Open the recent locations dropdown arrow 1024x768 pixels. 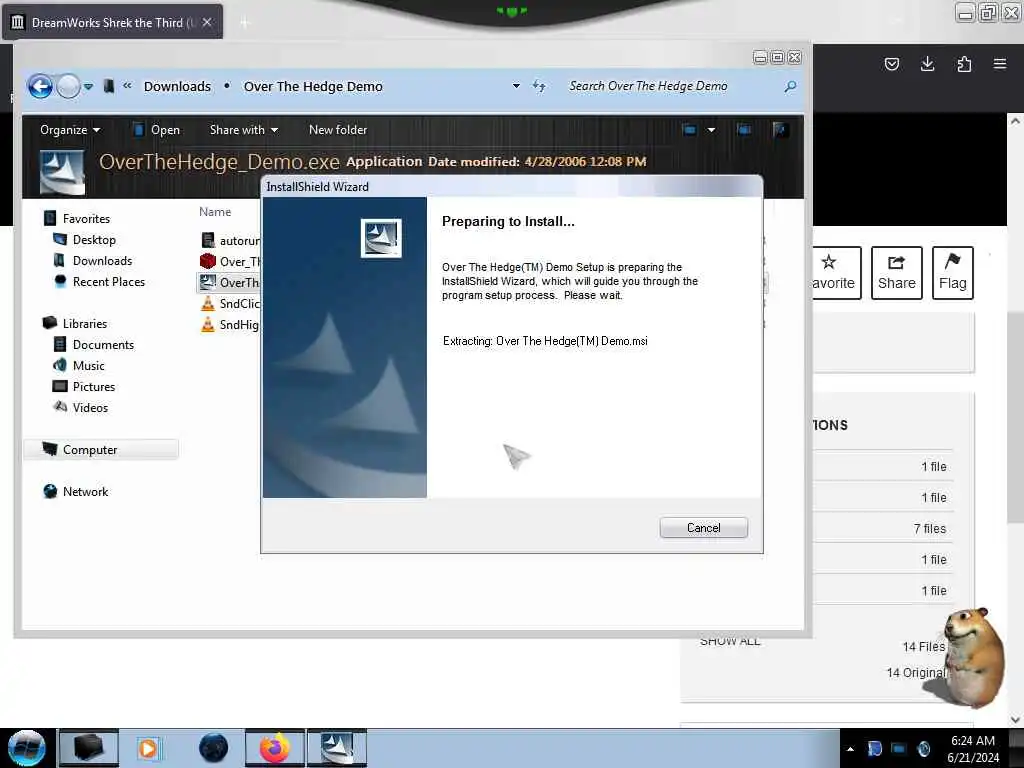(88, 86)
